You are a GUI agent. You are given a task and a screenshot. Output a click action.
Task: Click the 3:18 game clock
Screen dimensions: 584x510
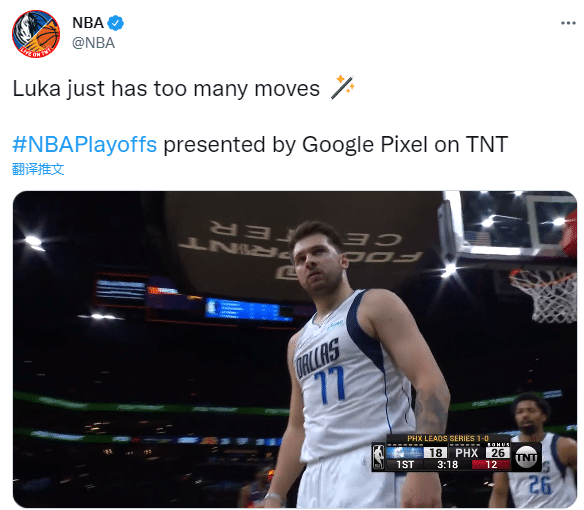tap(447, 465)
